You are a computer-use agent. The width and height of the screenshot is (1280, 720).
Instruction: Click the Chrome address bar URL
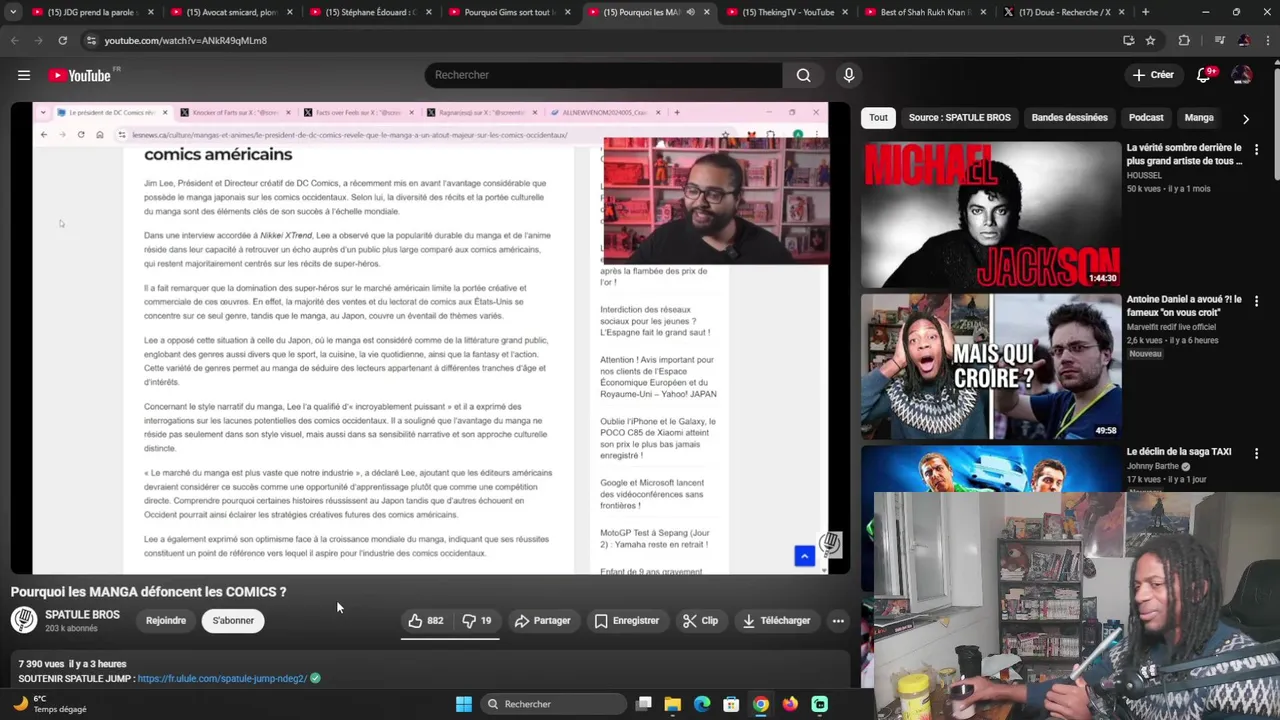(186, 40)
